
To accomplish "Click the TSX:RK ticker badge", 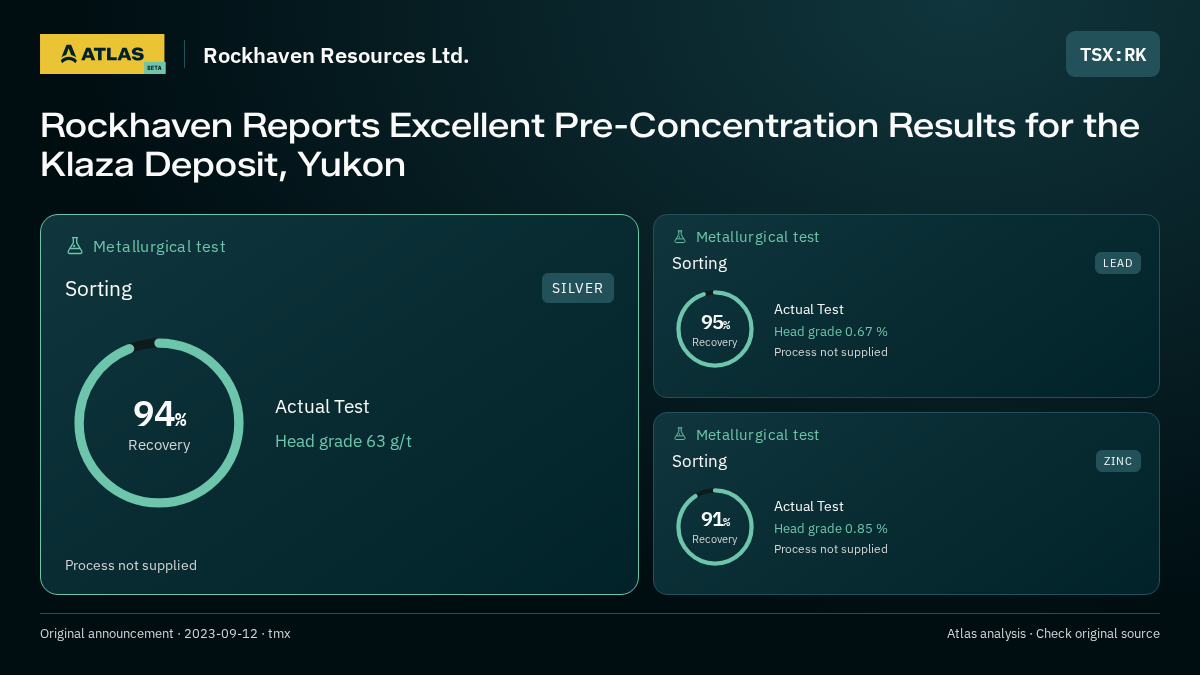I will (x=1113, y=54).
